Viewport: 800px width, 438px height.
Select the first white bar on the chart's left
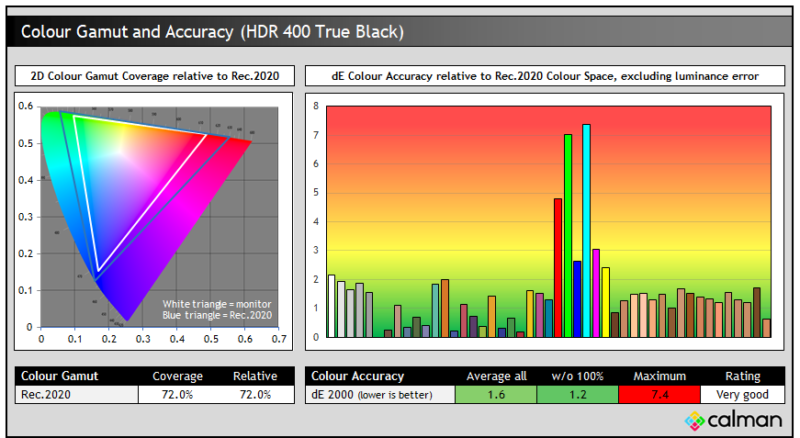coord(332,307)
